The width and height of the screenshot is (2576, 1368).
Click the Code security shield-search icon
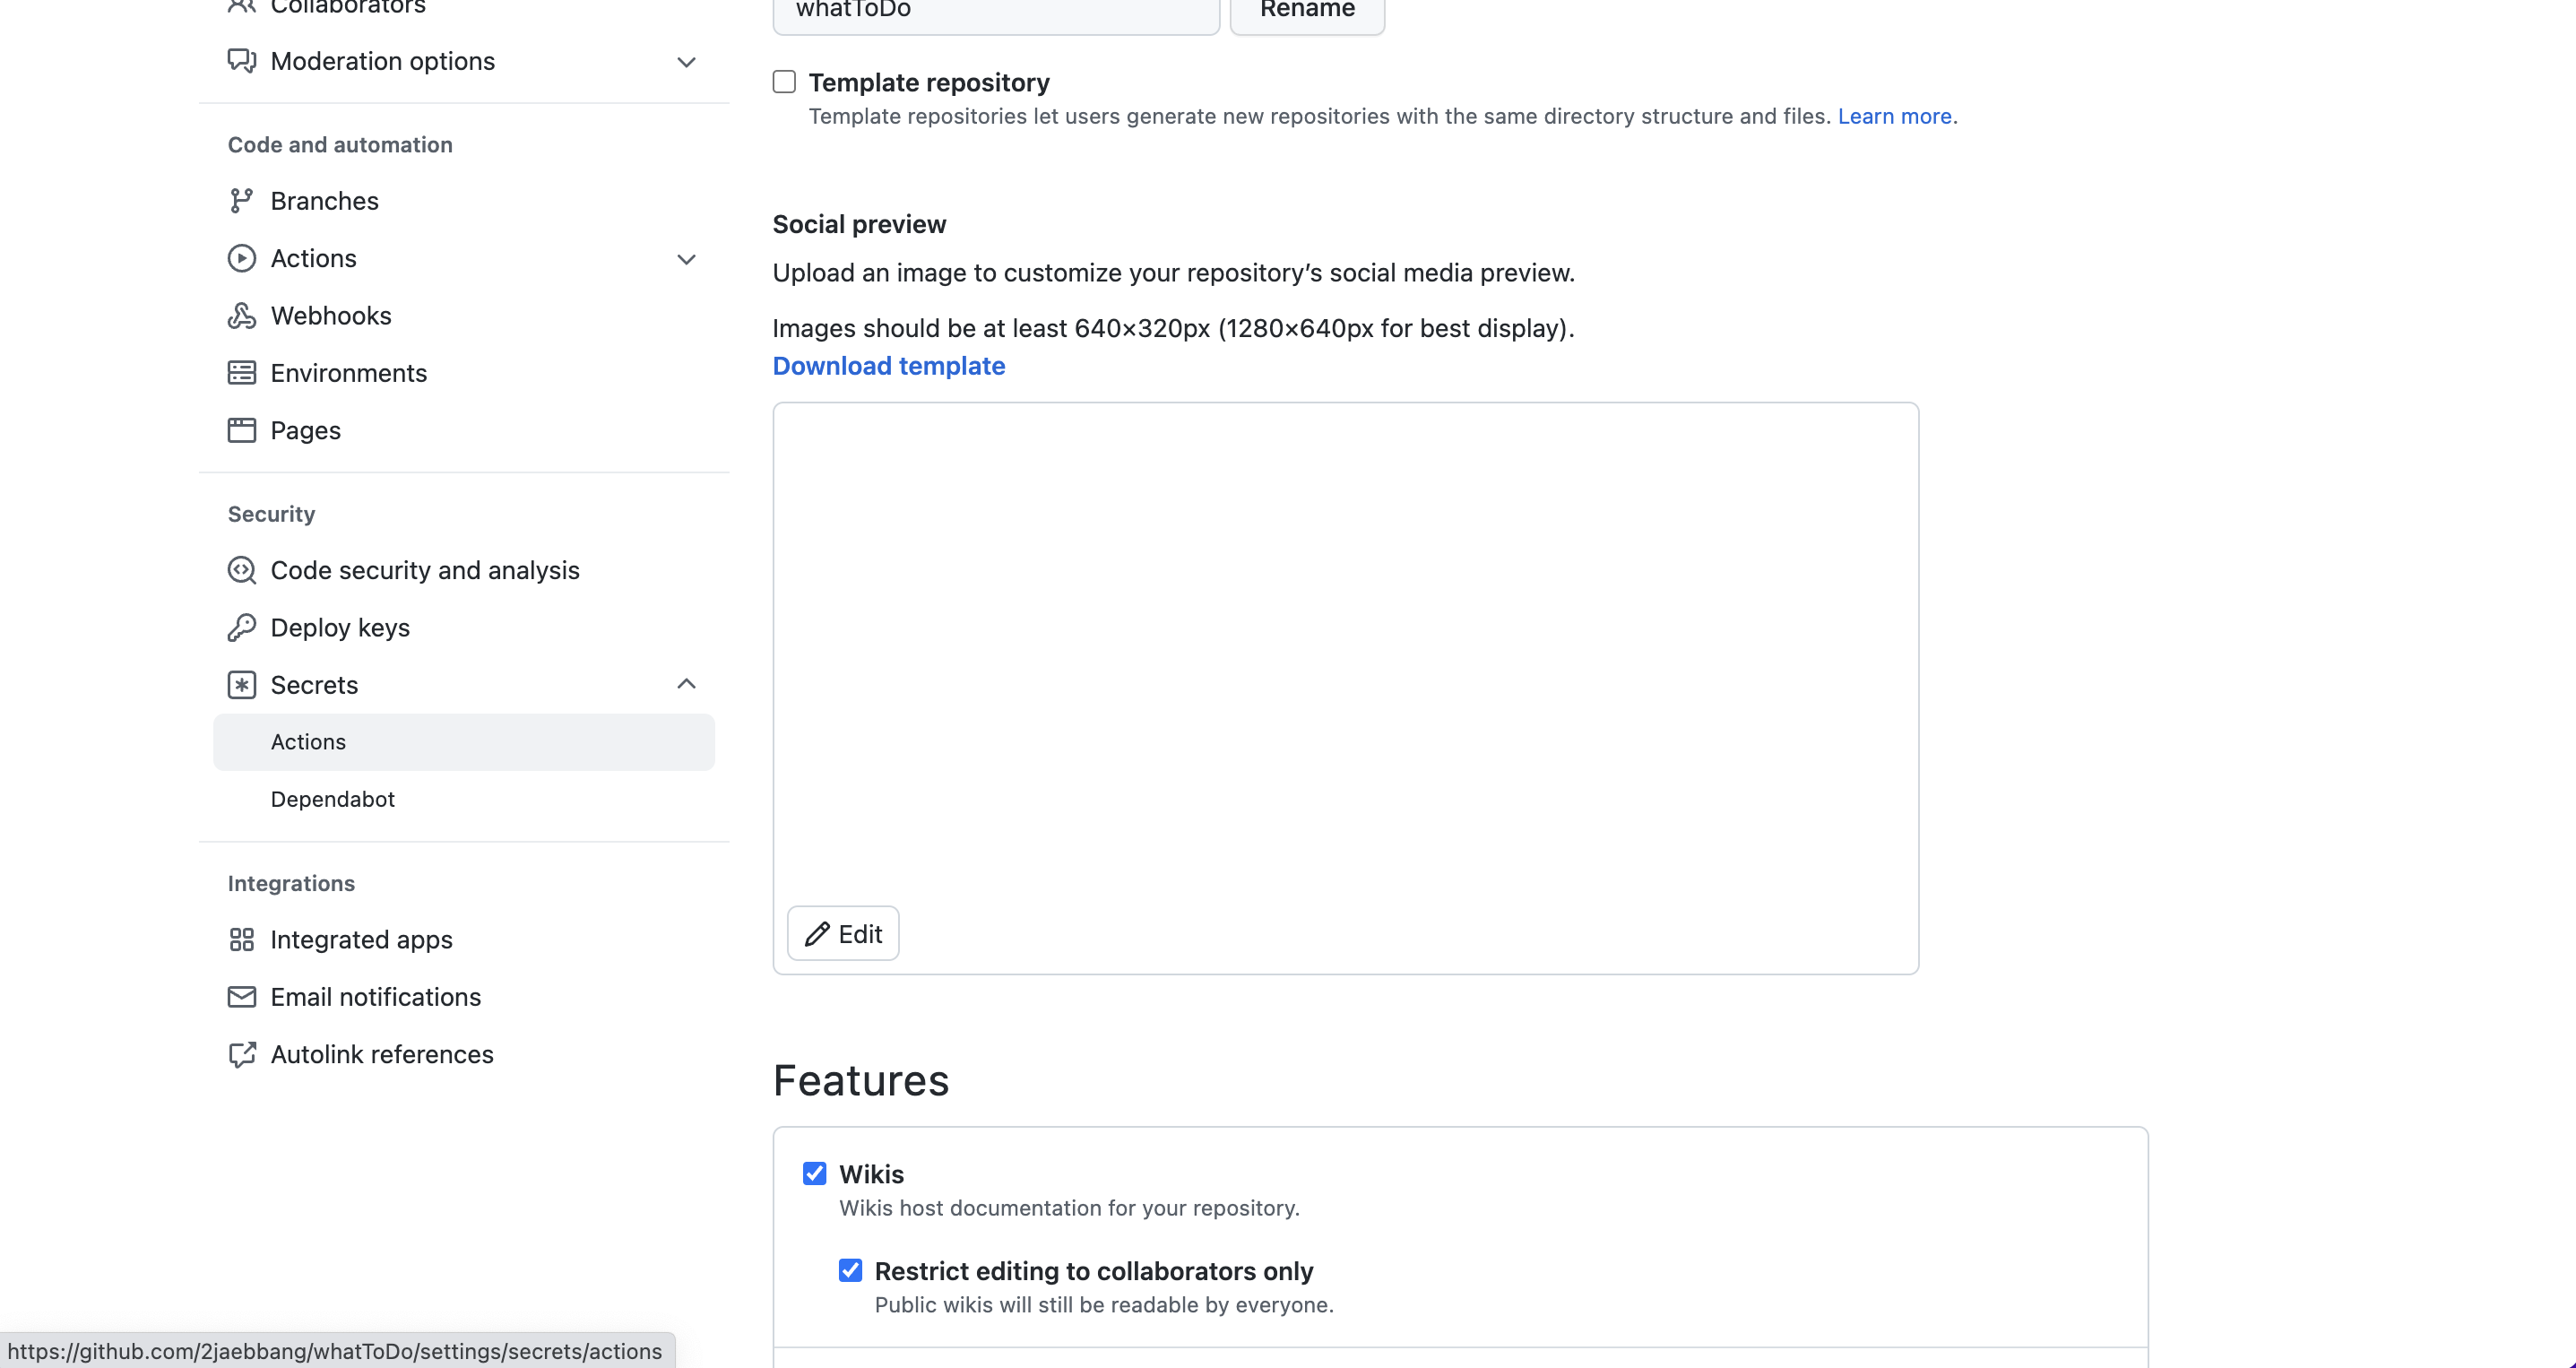click(241, 570)
